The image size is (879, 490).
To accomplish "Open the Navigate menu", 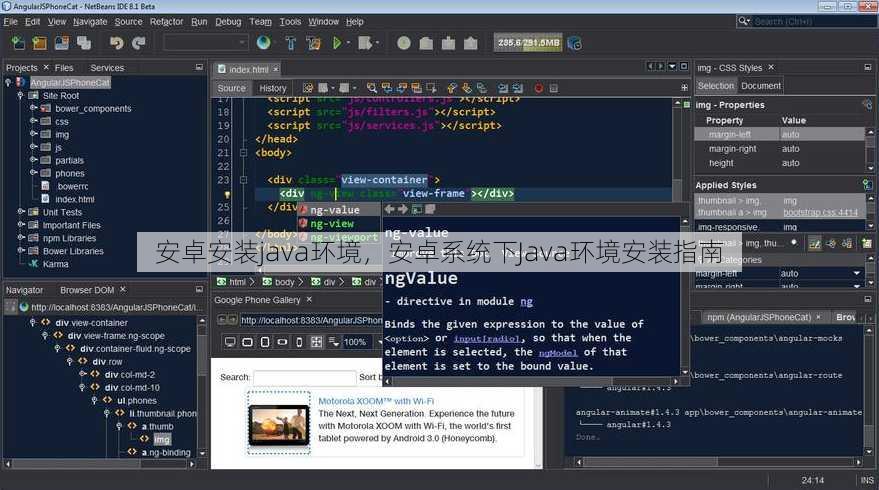I will click(90, 22).
